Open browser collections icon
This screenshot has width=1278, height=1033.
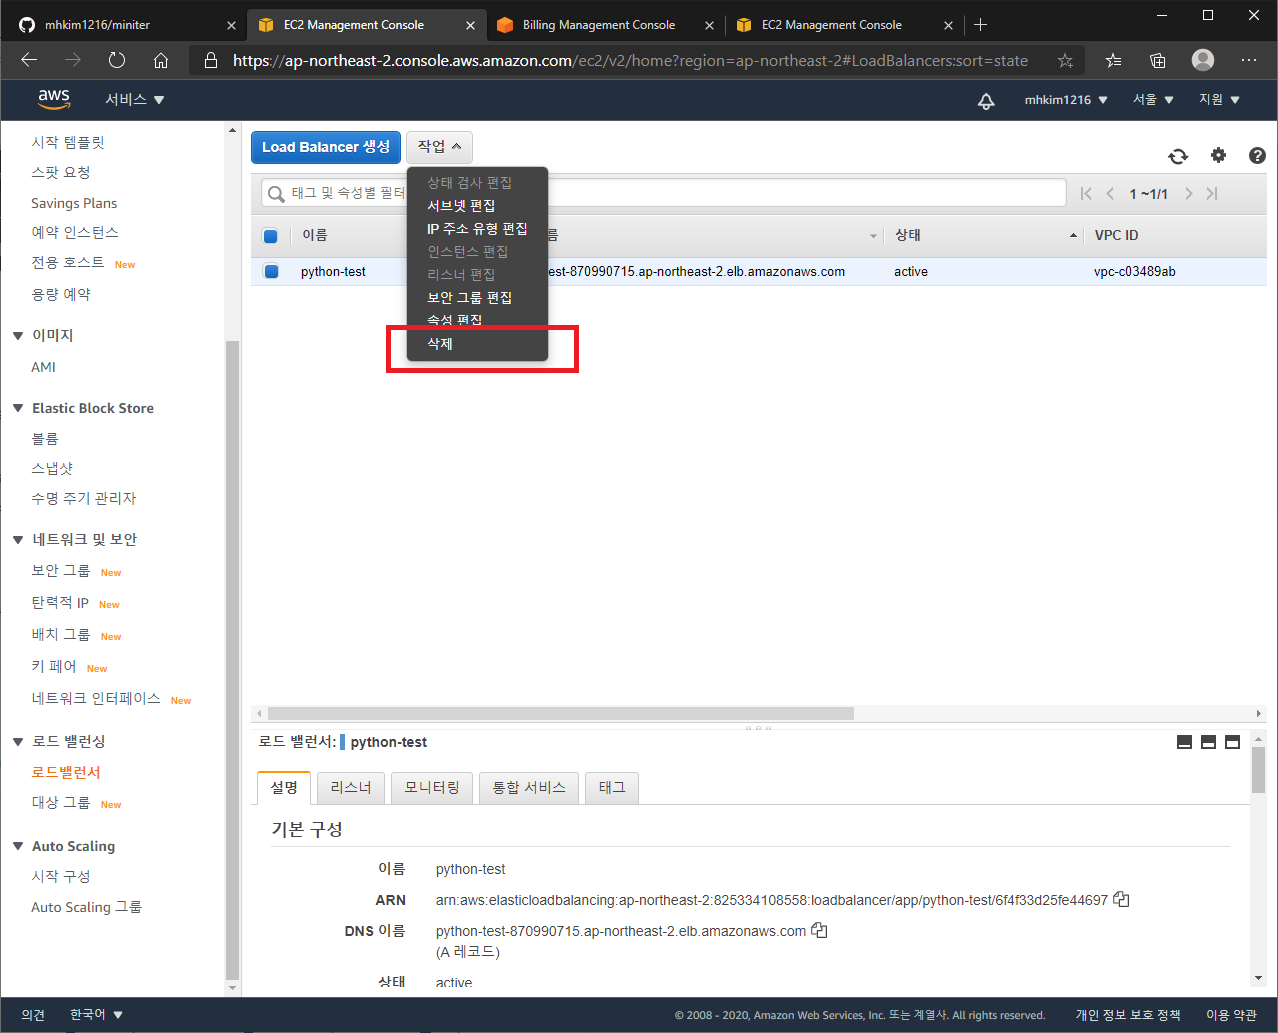point(1158,61)
